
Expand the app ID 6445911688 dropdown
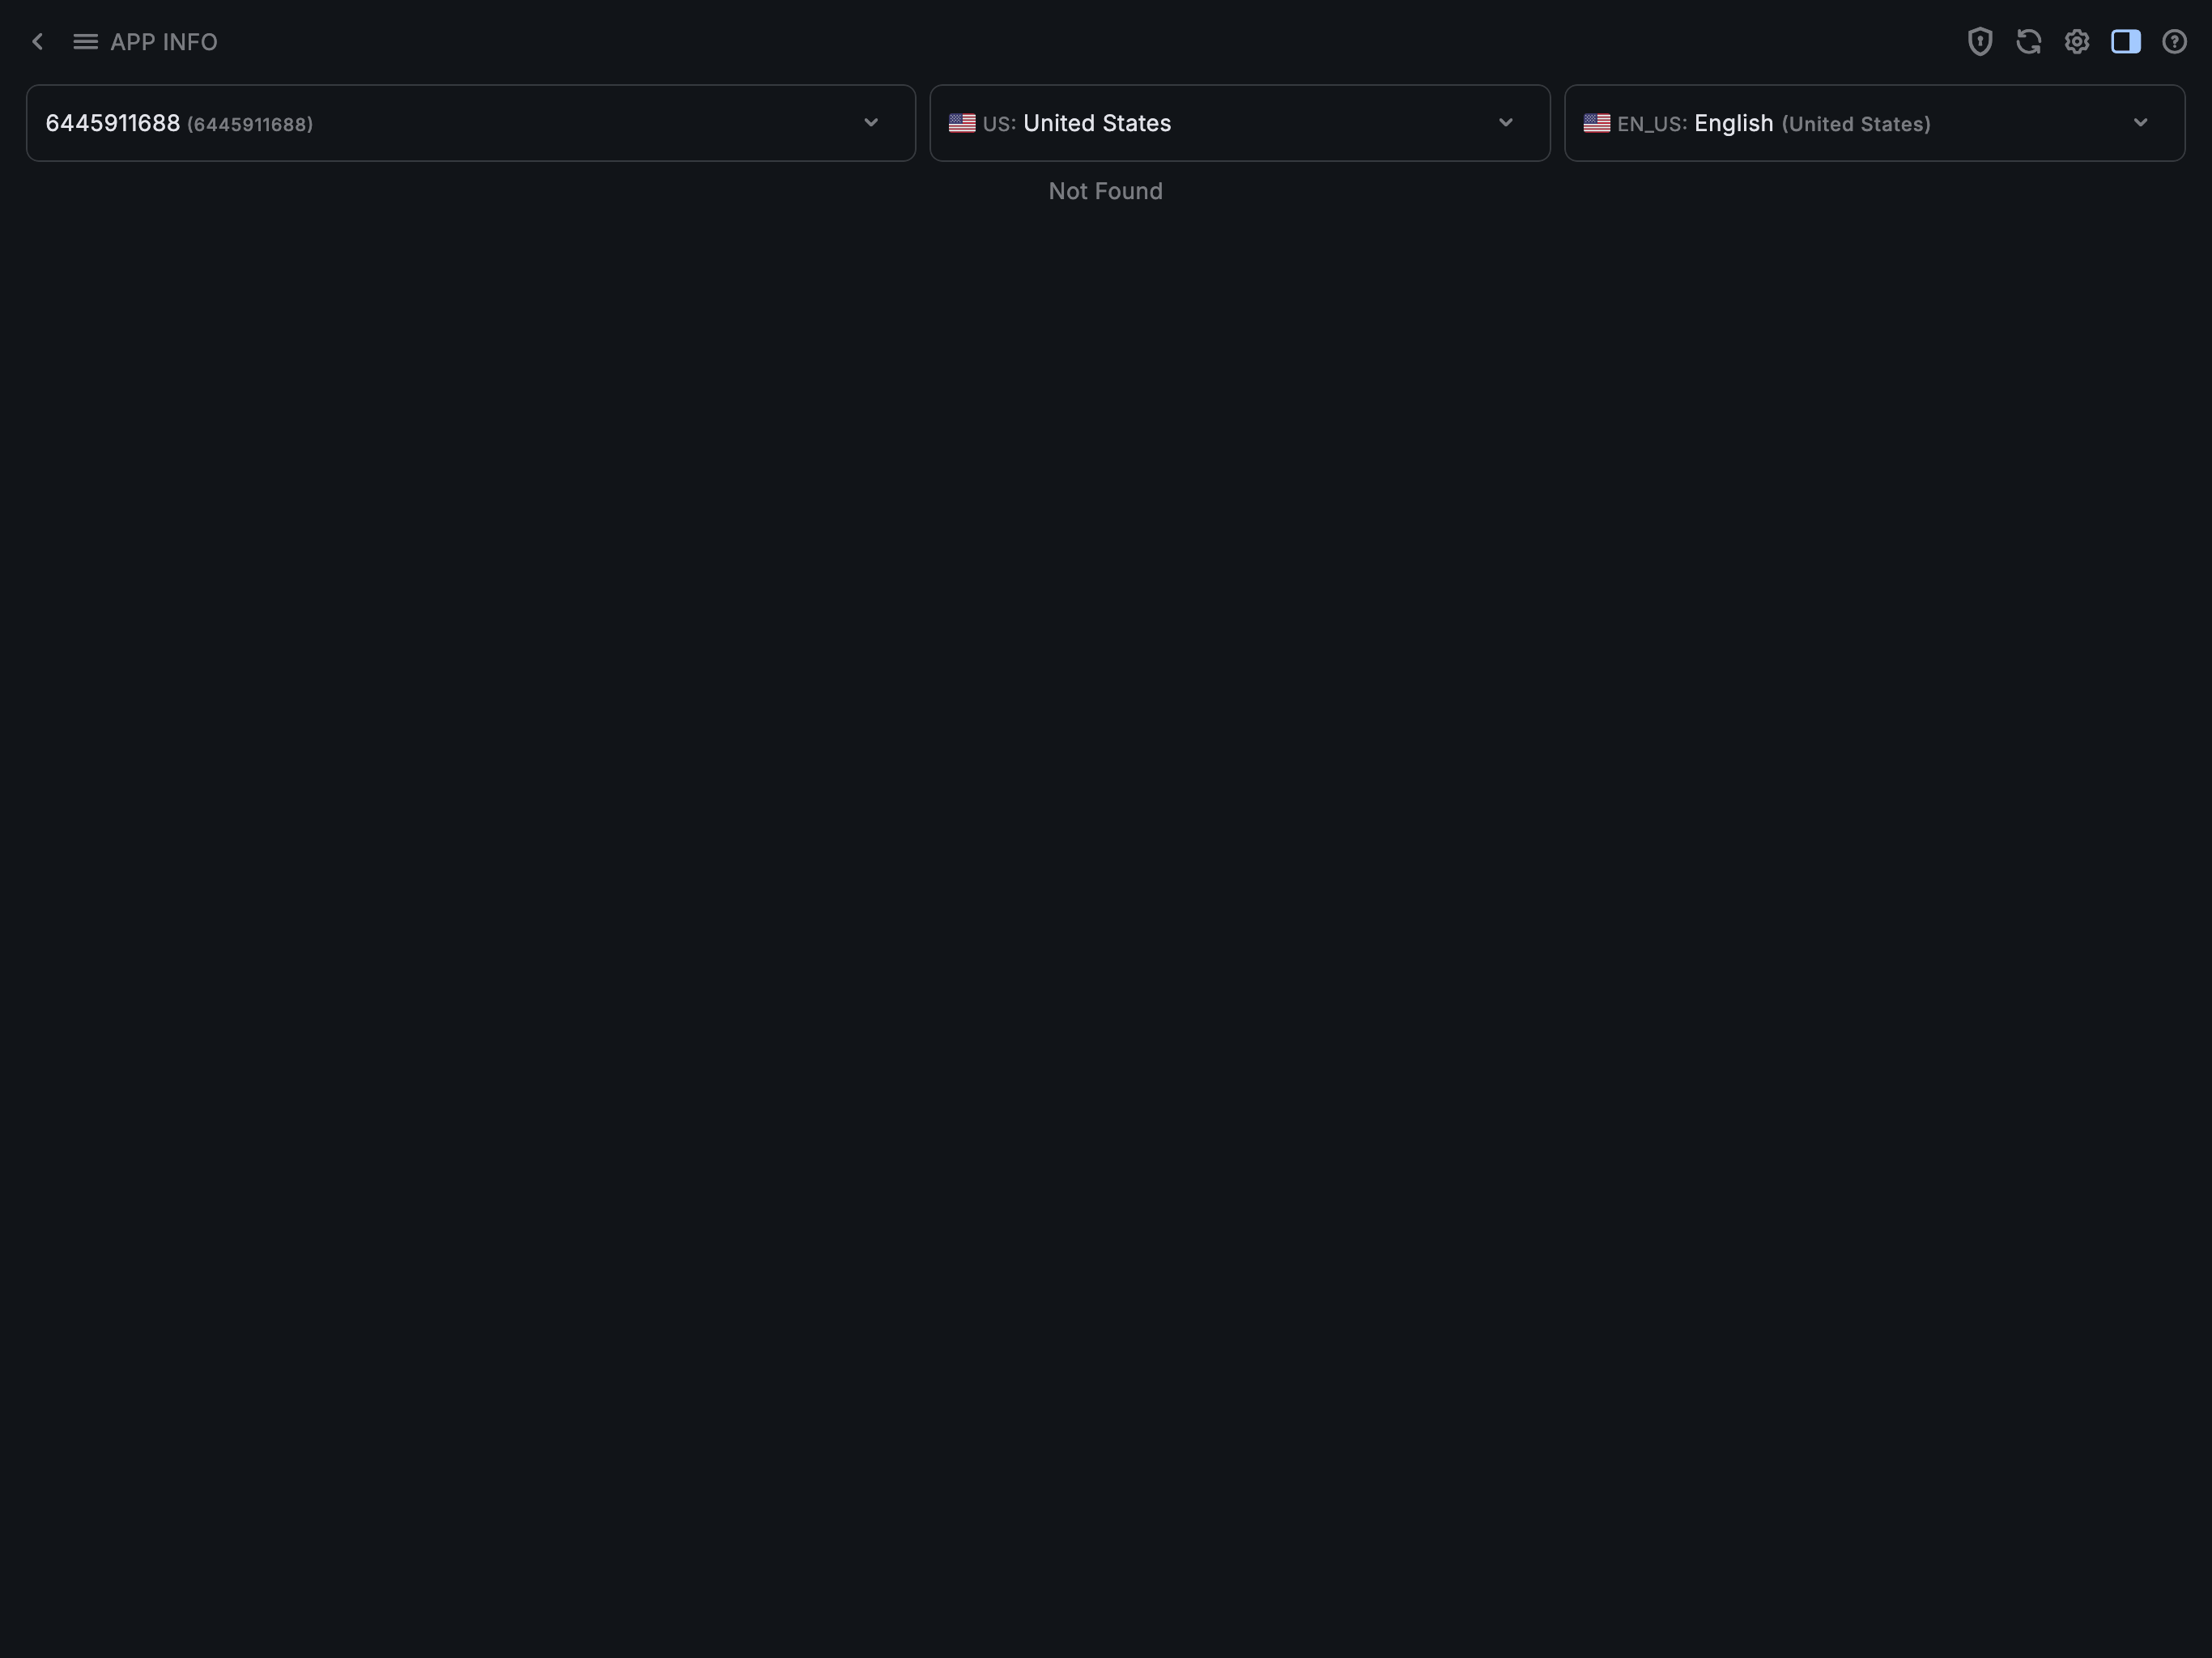click(871, 123)
